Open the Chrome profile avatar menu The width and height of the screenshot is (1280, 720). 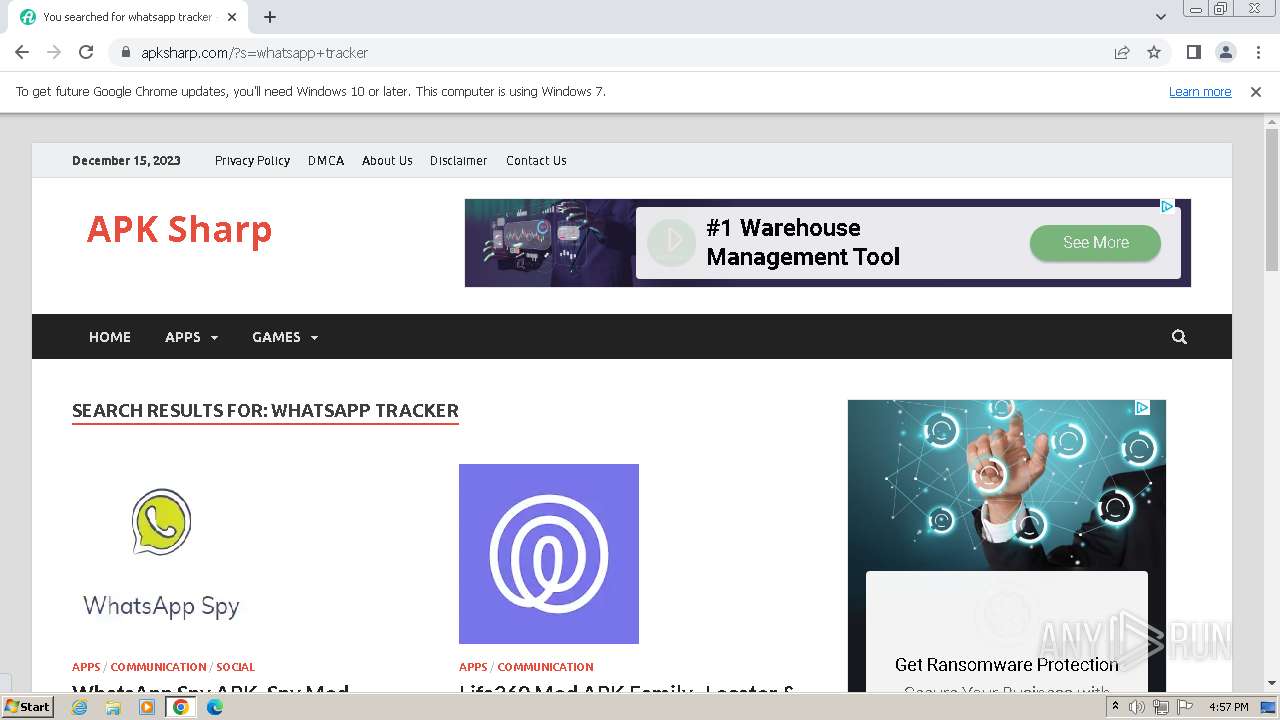[x=1225, y=52]
